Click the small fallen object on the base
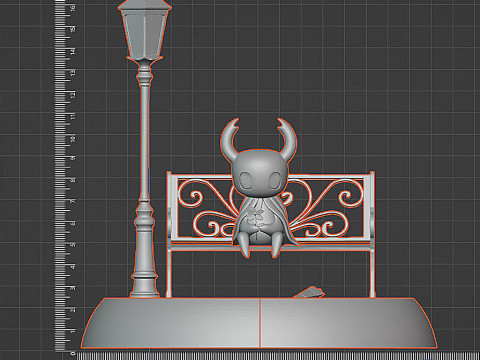Viewport: 480px width, 360px height. click(x=309, y=292)
